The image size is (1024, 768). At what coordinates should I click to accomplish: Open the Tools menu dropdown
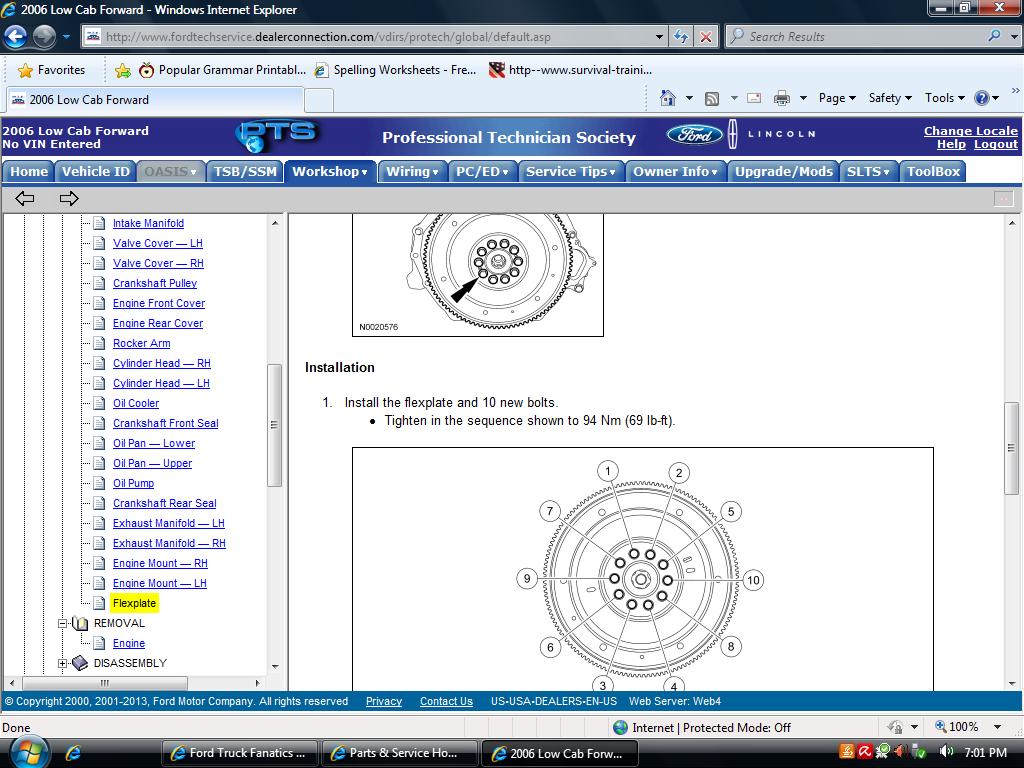(944, 98)
